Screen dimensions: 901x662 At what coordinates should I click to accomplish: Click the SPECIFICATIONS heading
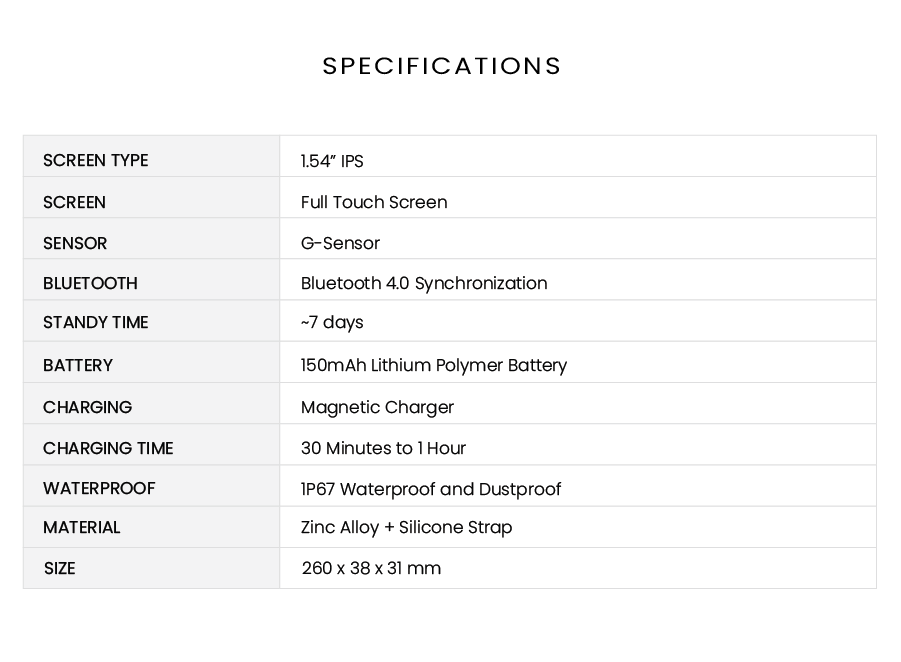(x=442, y=66)
